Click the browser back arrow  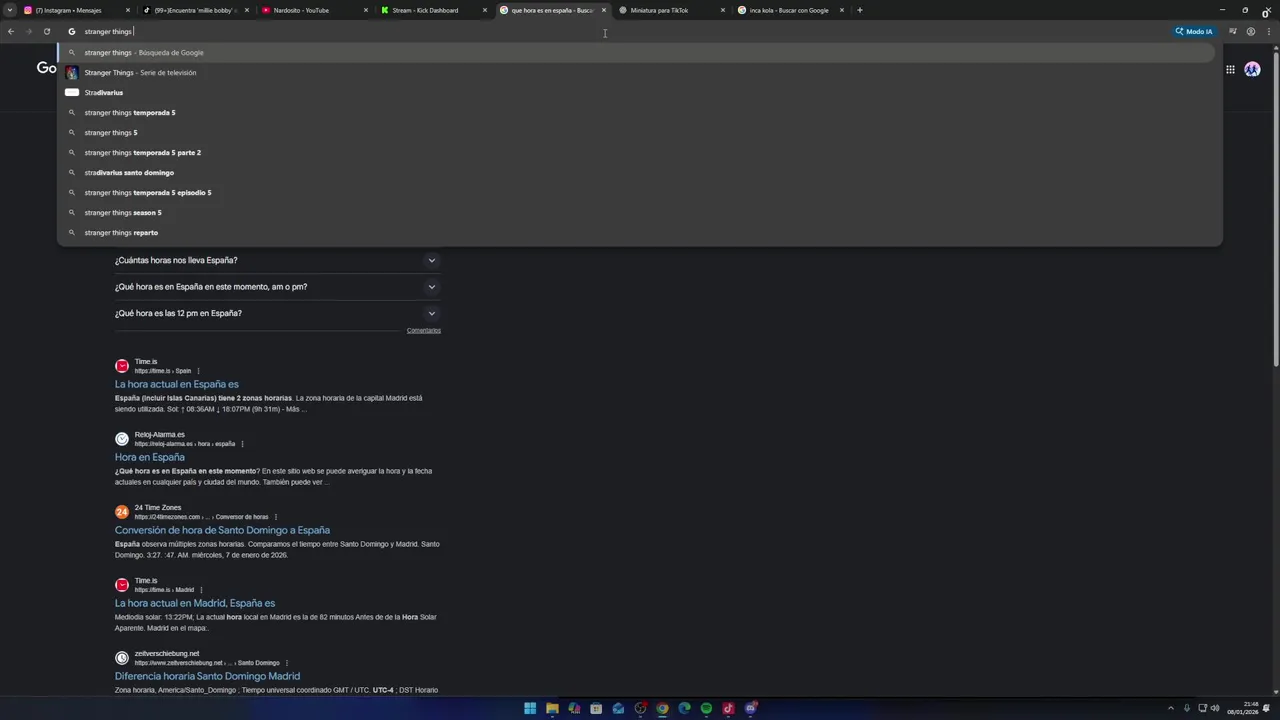pyautogui.click(x=11, y=31)
